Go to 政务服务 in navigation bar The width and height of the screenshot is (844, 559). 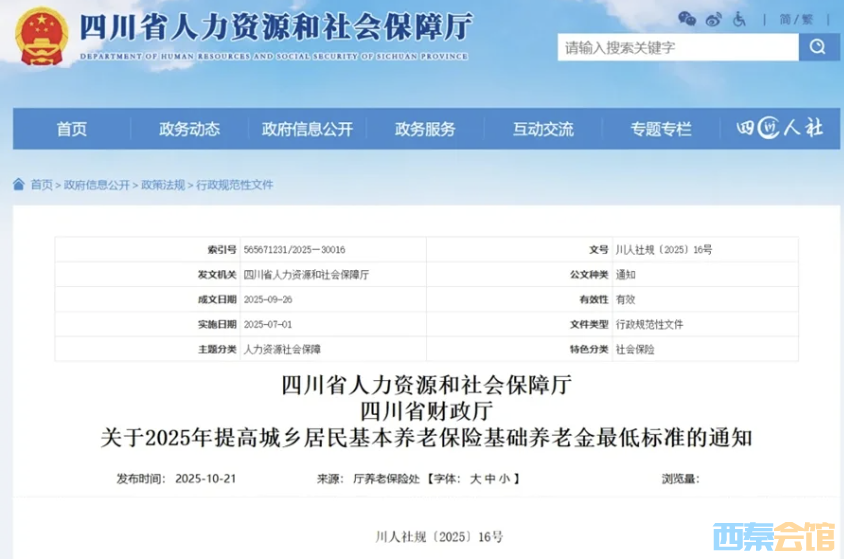tap(425, 129)
